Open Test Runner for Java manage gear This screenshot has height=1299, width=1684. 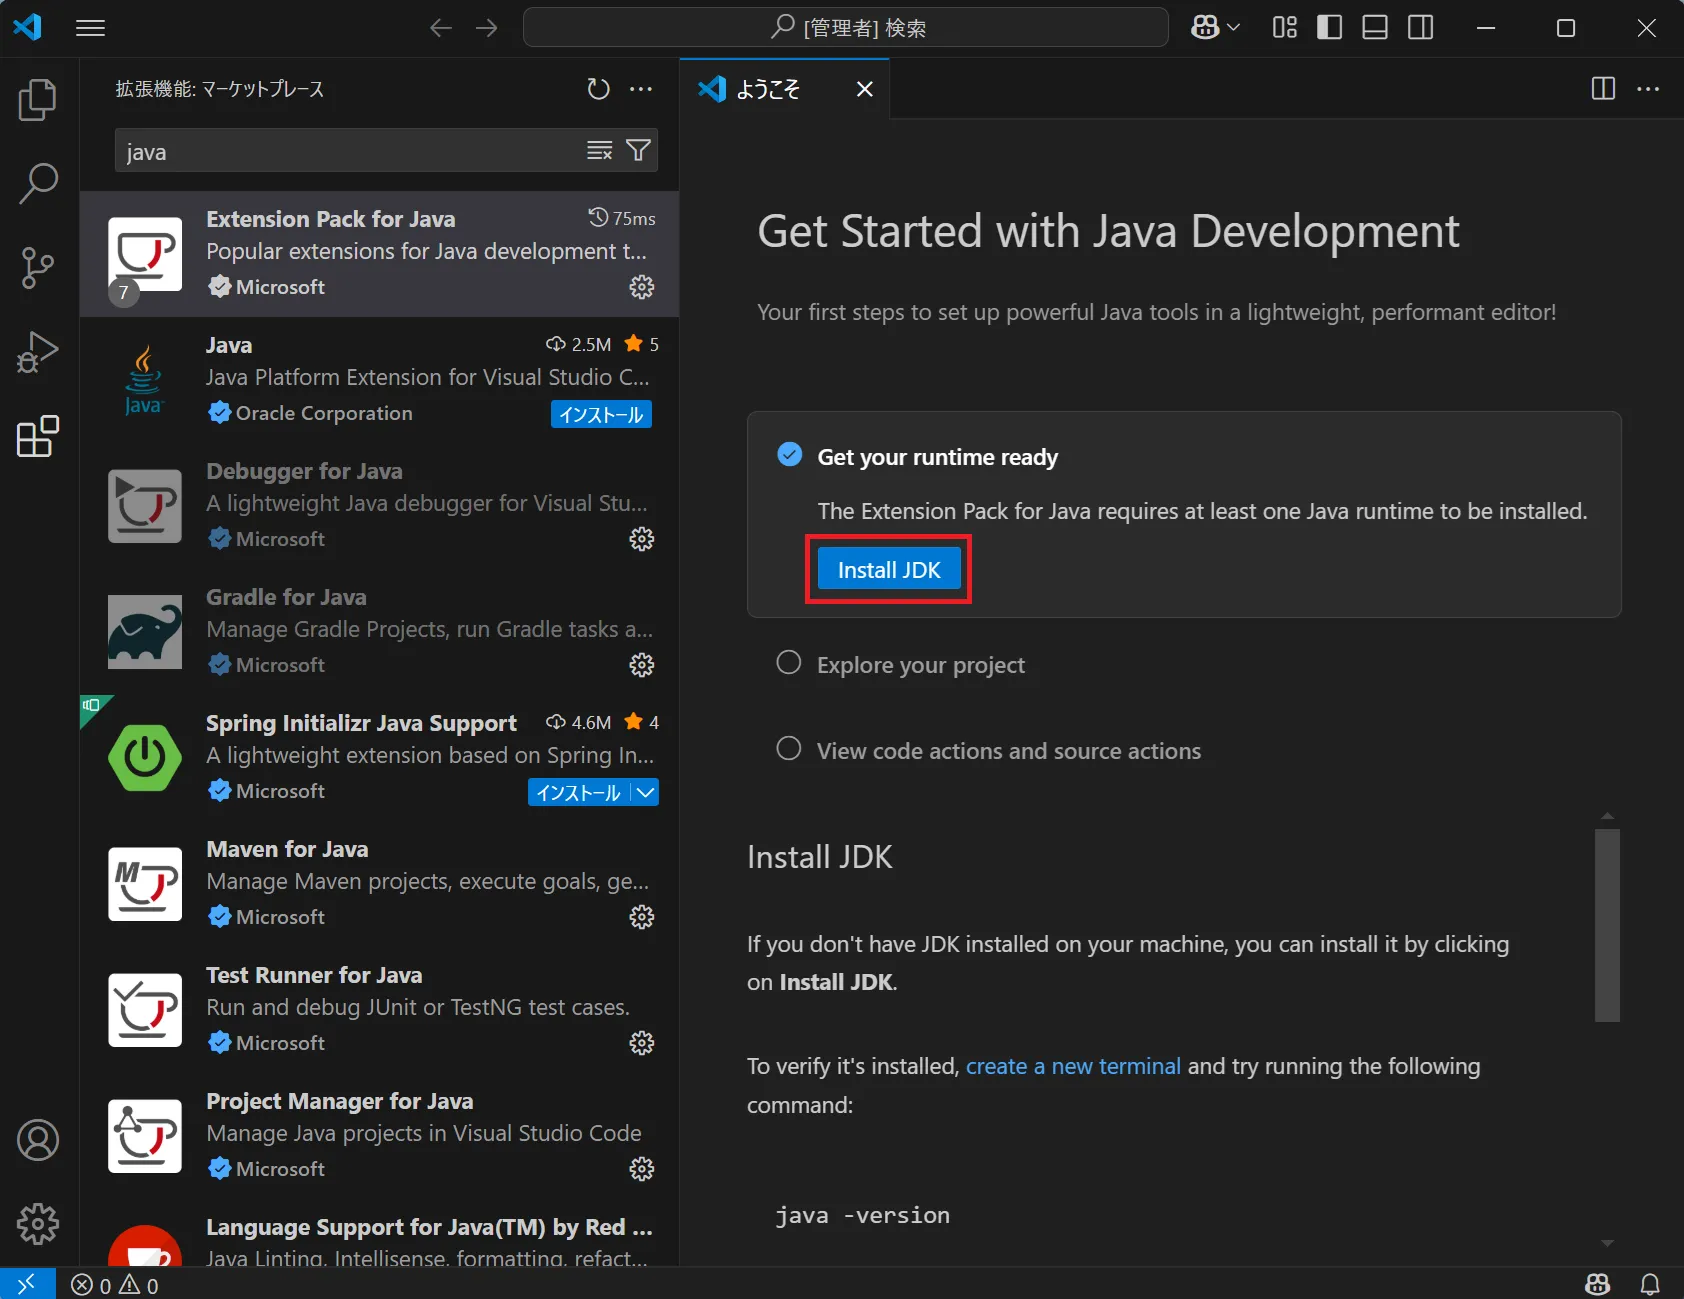[x=641, y=1043]
